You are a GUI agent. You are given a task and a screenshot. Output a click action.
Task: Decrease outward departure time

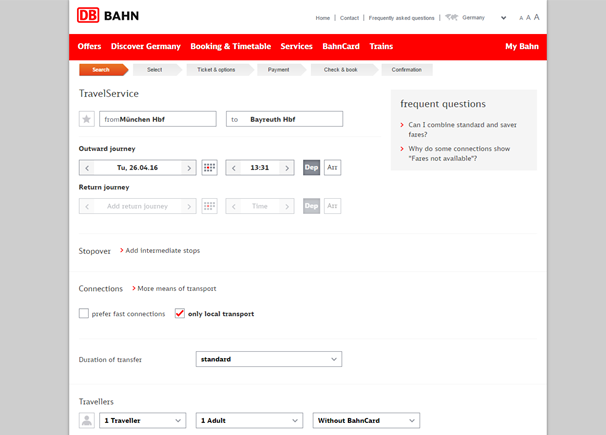point(234,168)
